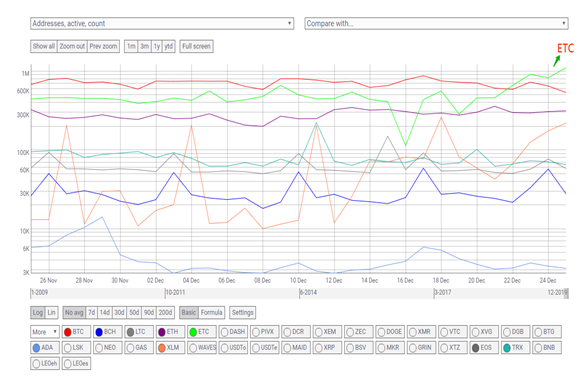Enable the BNB series
Screen dimensions: 580x377
[547, 348]
